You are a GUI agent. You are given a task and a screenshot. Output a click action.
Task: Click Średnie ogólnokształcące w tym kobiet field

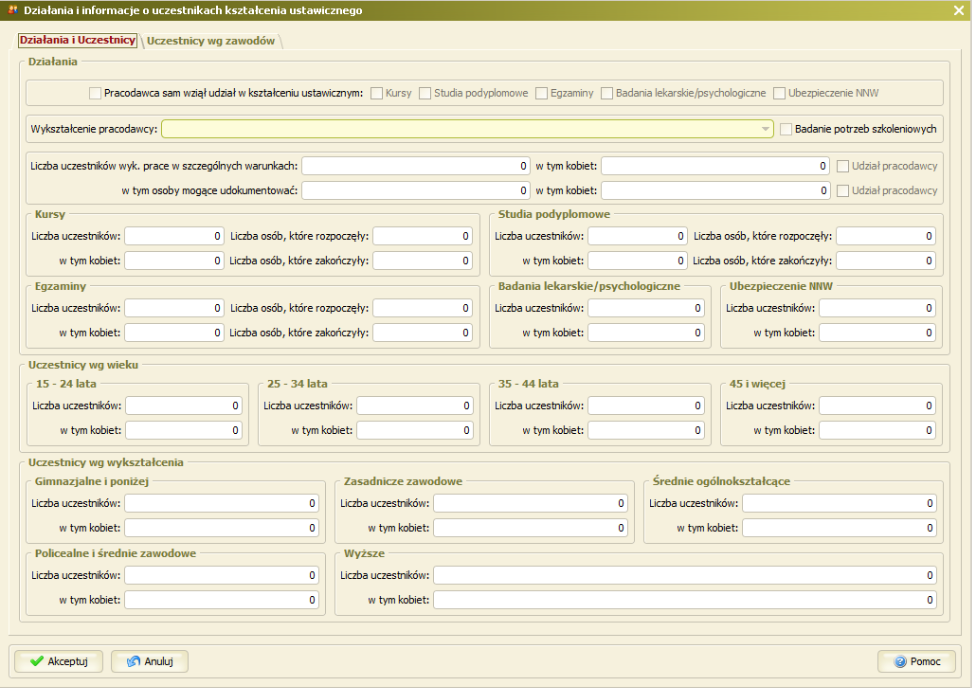[839, 528]
